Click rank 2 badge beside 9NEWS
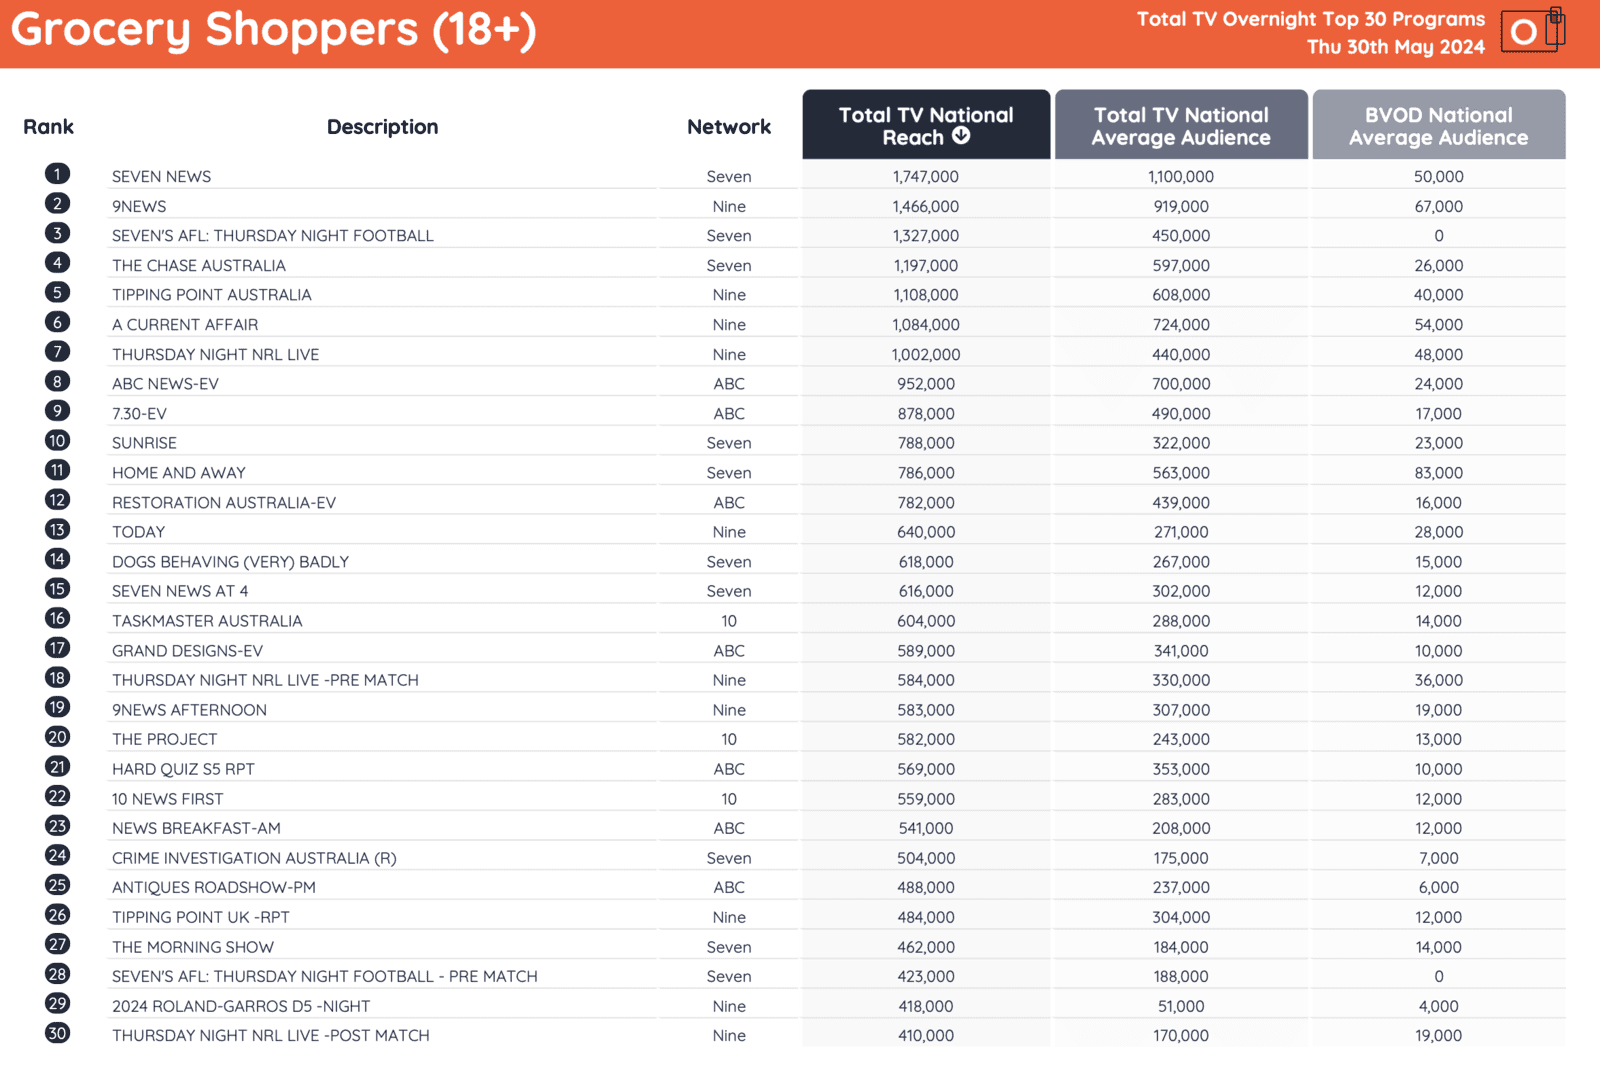The image size is (1600, 1071). pyautogui.click(x=58, y=204)
